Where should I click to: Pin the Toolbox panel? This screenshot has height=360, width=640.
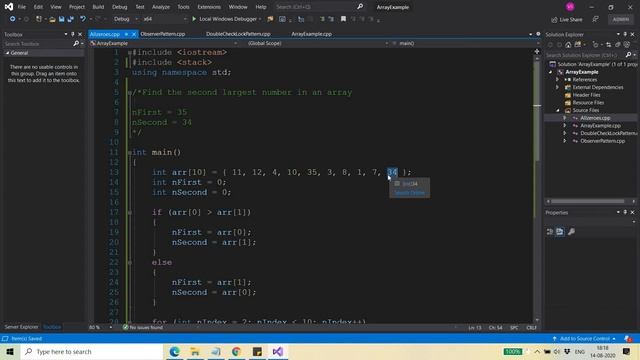73,34
